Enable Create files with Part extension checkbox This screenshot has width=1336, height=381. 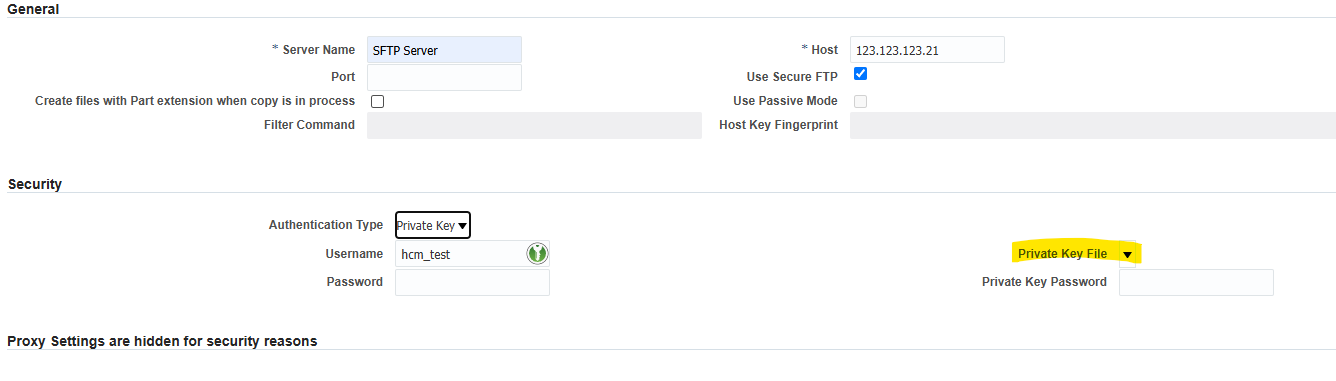pyautogui.click(x=378, y=101)
